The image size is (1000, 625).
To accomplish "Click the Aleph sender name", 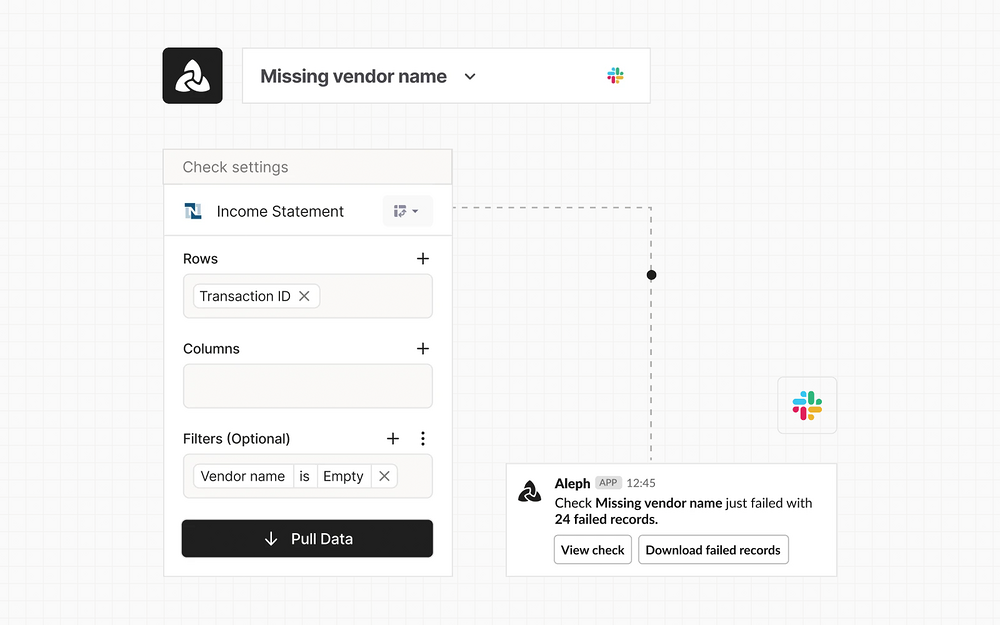I will [x=572, y=483].
